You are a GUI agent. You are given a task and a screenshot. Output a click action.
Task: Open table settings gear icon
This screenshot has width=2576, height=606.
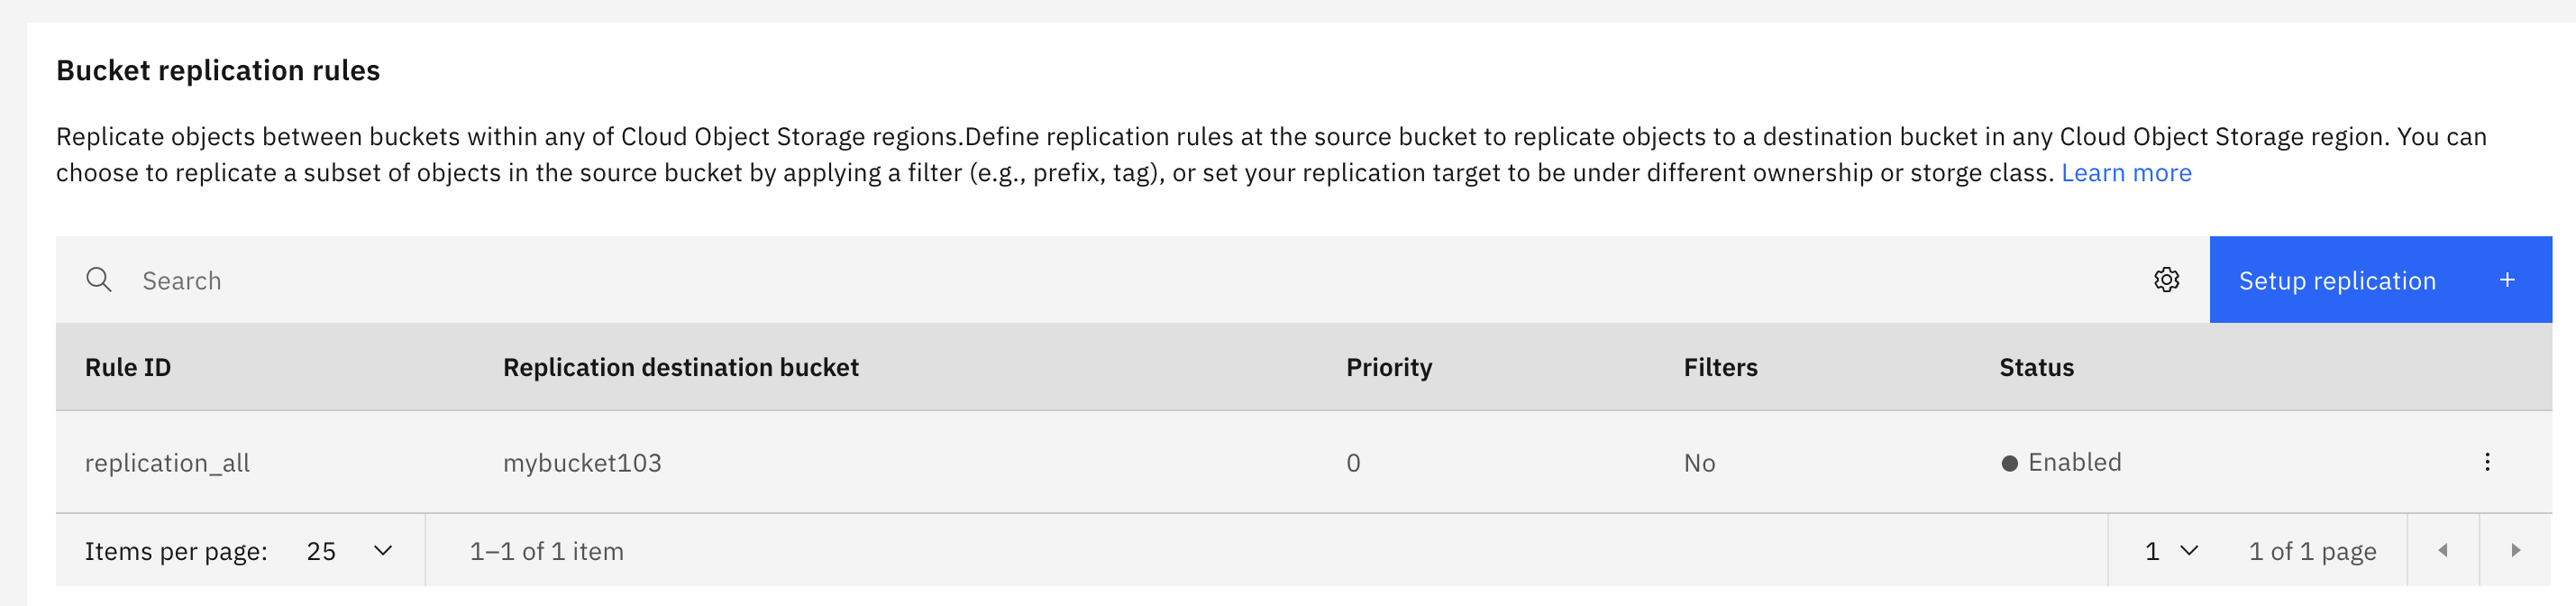point(2166,280)
